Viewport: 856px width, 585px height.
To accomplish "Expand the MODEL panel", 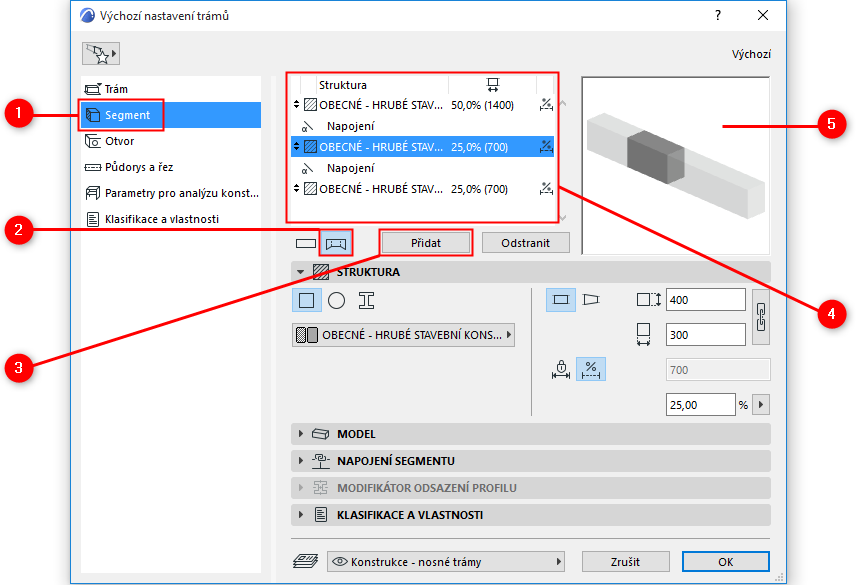I will [301, 434].
